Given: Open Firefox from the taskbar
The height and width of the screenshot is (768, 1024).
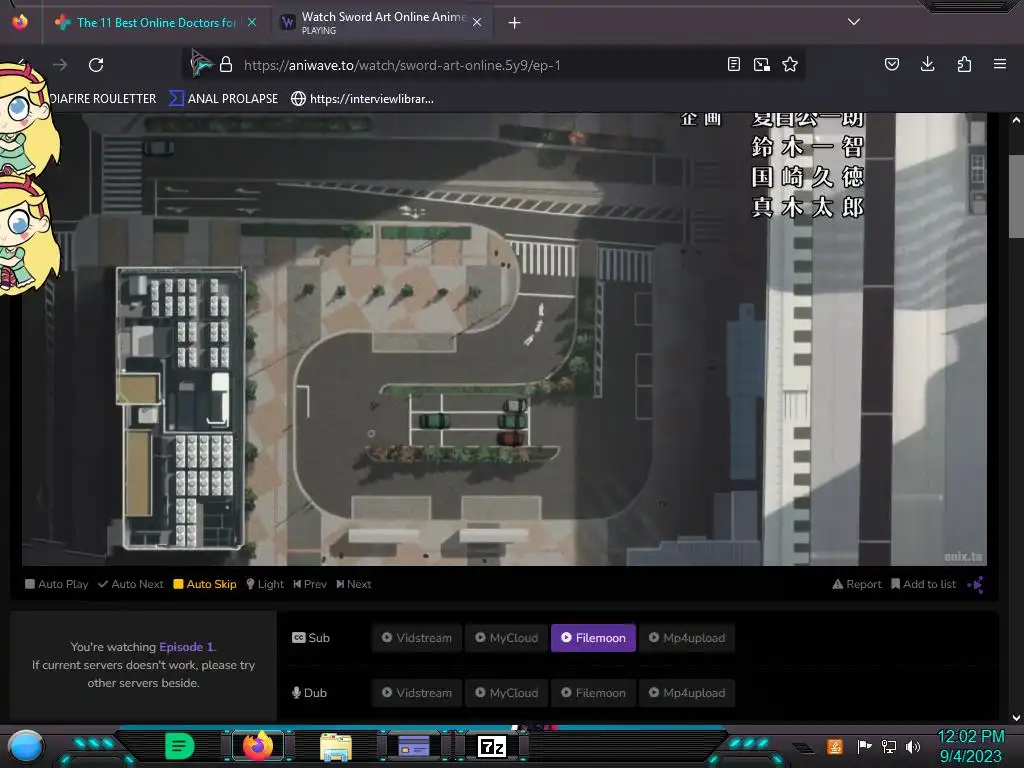Looking at the screenshot, I should coord(258,746).
